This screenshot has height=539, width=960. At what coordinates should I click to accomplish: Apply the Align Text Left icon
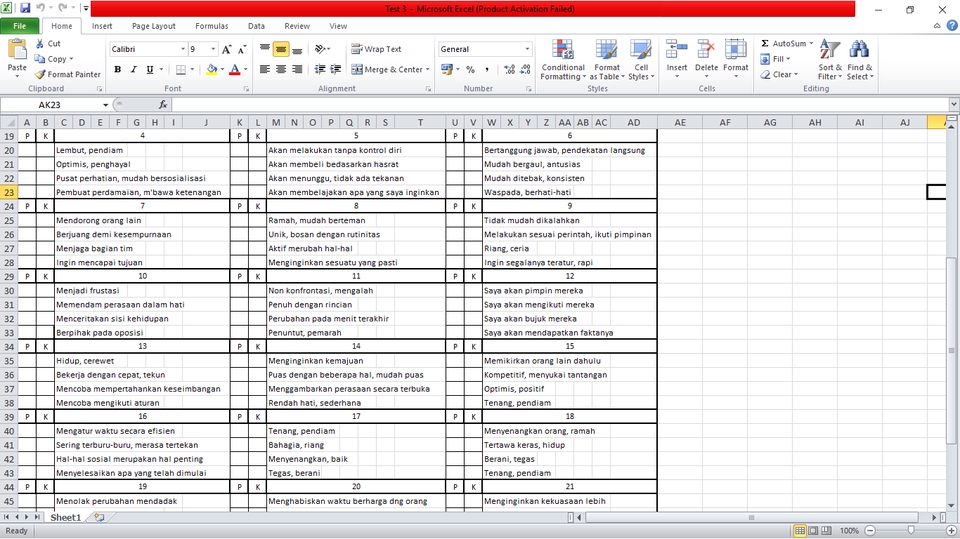point(264,69)
